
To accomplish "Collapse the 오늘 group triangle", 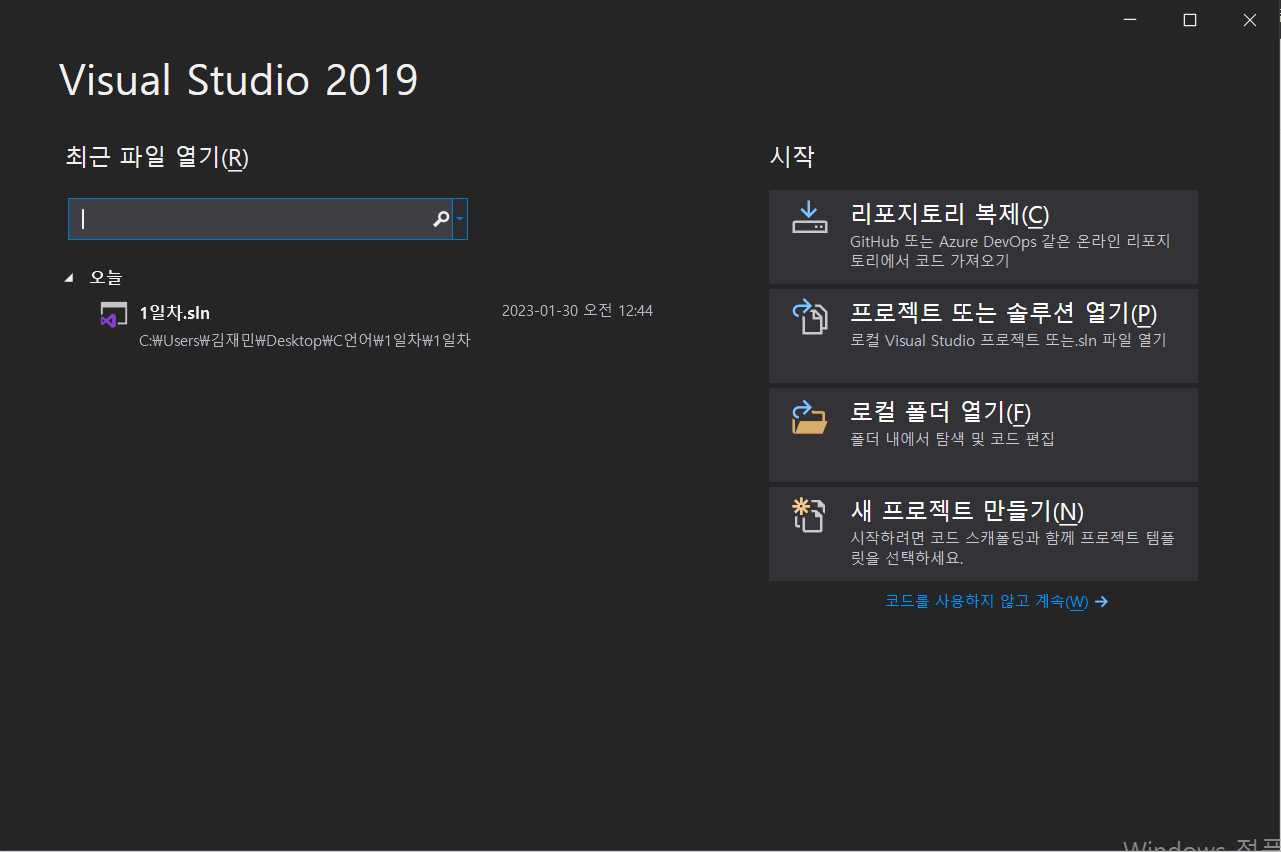I will pyautogui.click(x=69, y=277).
